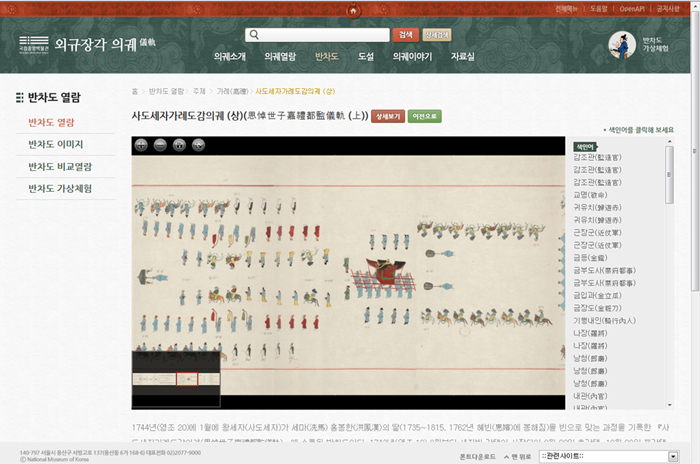700x464 pixels.
Task: Select 반차도 비교열람 in left sidebar
Action: (x=60, y=167)
